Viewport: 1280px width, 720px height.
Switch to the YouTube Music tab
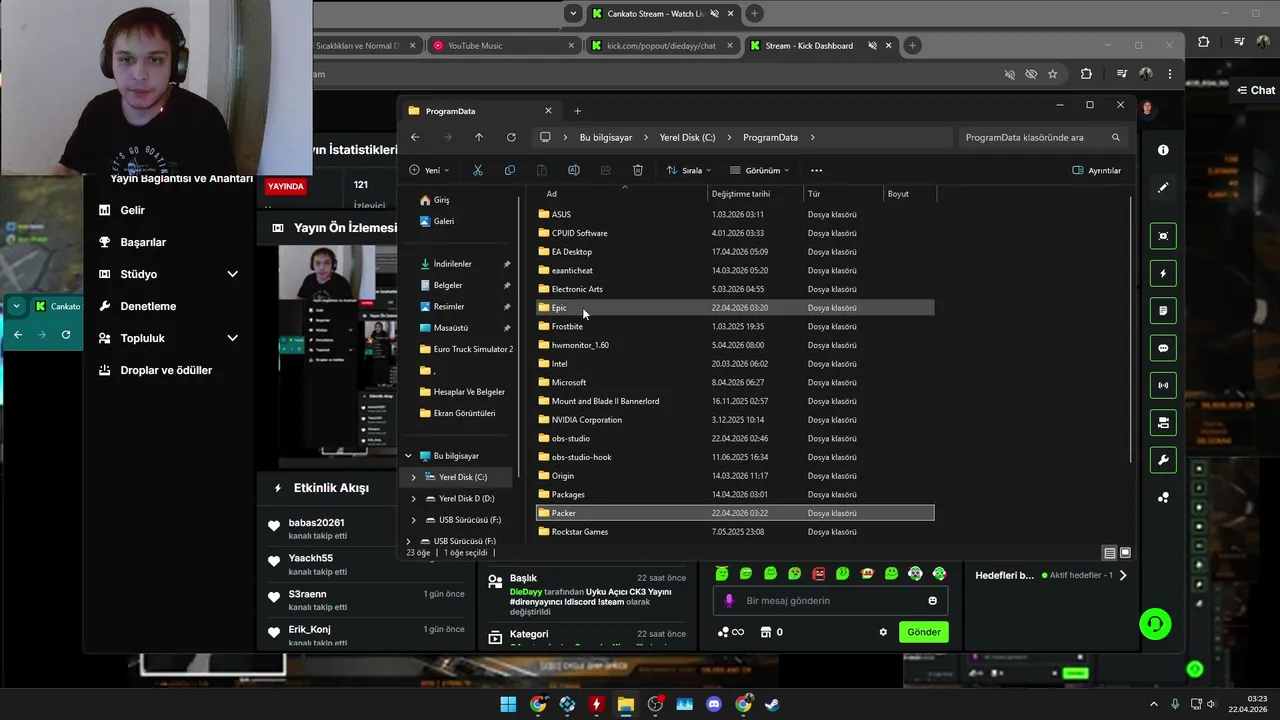click(x=504, y=45)
